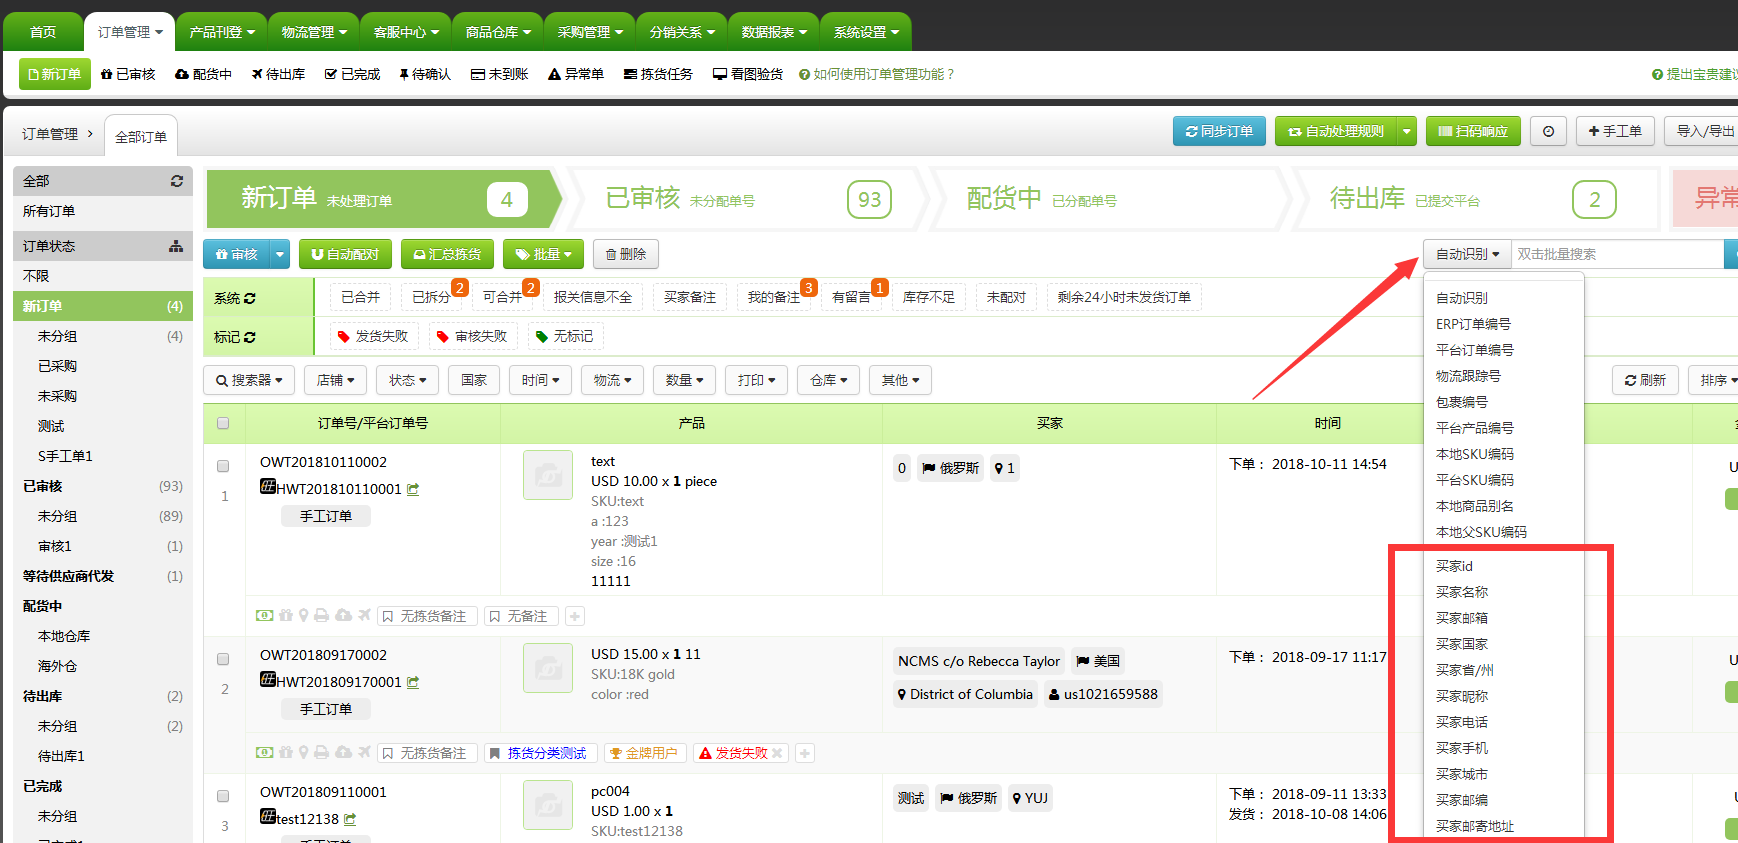Click the 删除 button

[625, 254]
